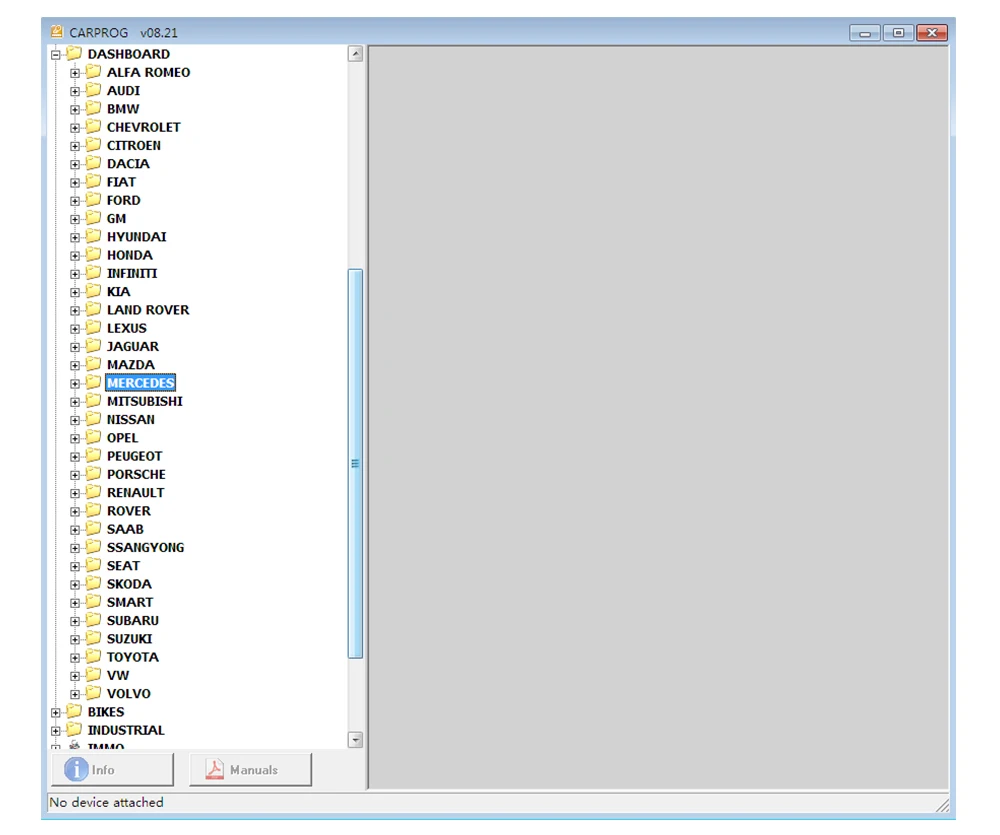Select the BMW label
The height and width of the screenshot is (835, 1000).
tap(123, 109)
